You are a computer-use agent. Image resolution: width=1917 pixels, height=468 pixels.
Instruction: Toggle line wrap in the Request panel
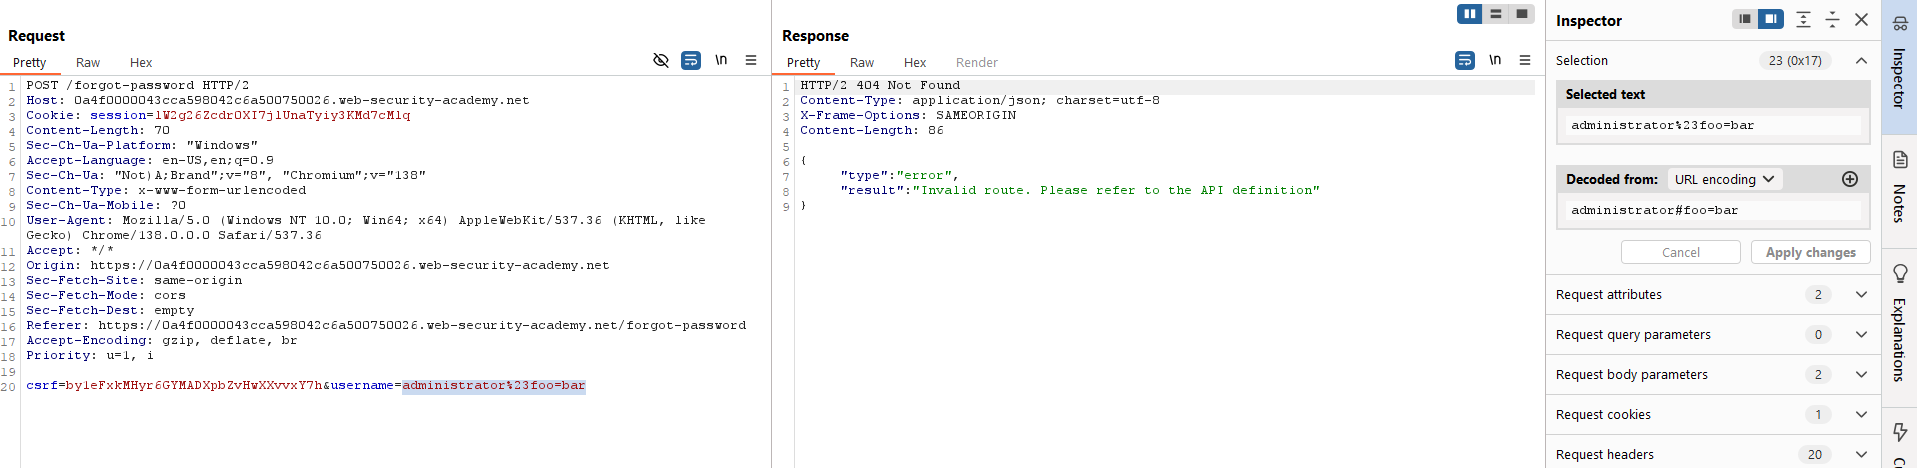coord(691,61)
